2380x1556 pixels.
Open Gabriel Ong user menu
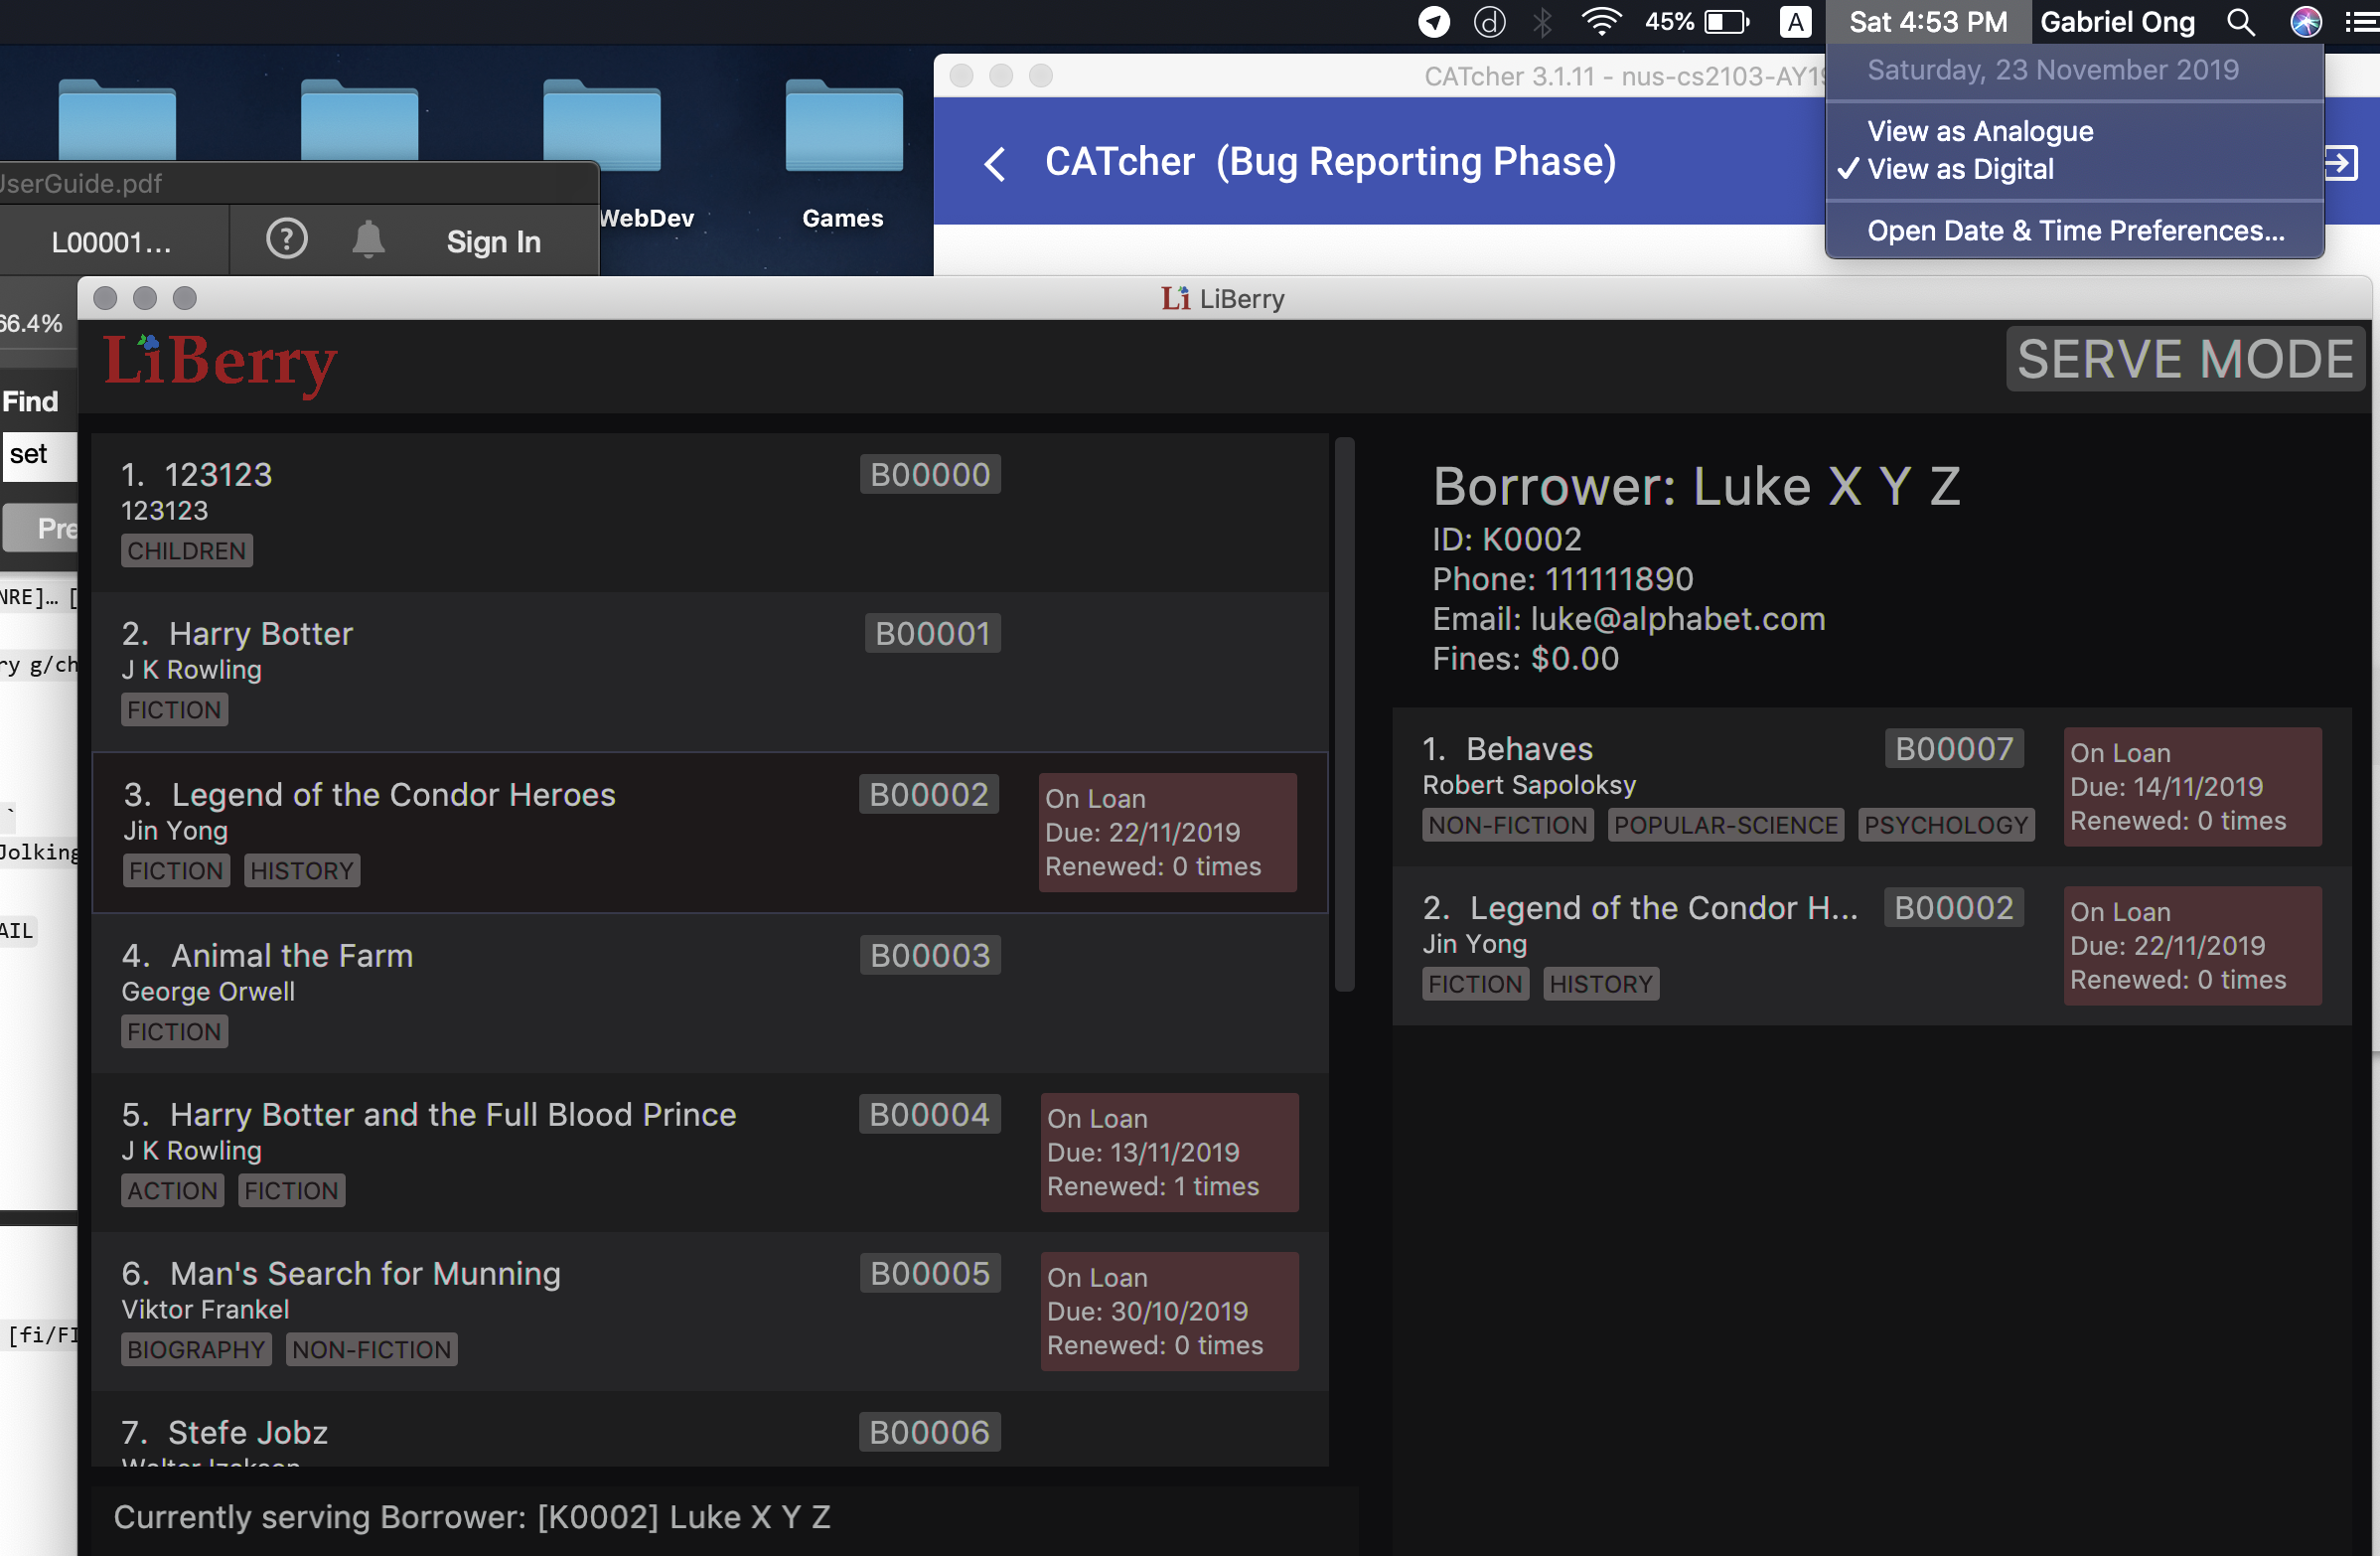click(2117, 22)
